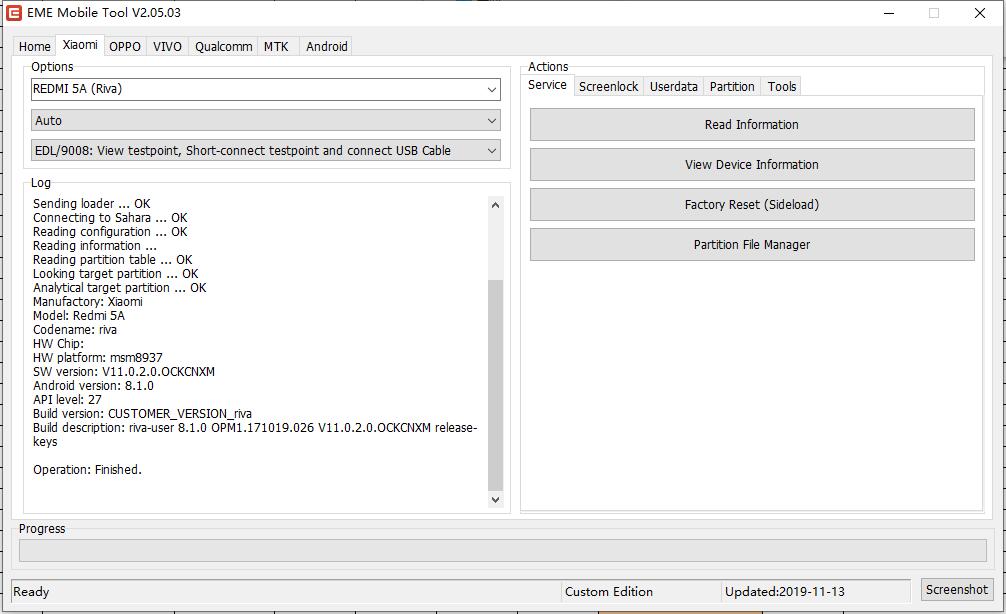
Task: Click the 'Ready' status bar text
Action: pyautogui.click(x=31, y=592)
